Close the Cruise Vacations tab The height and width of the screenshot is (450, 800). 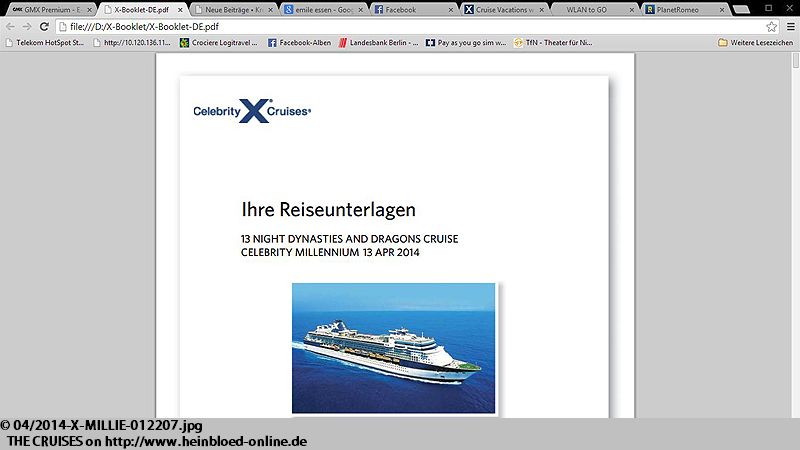[x=541, y=10]
